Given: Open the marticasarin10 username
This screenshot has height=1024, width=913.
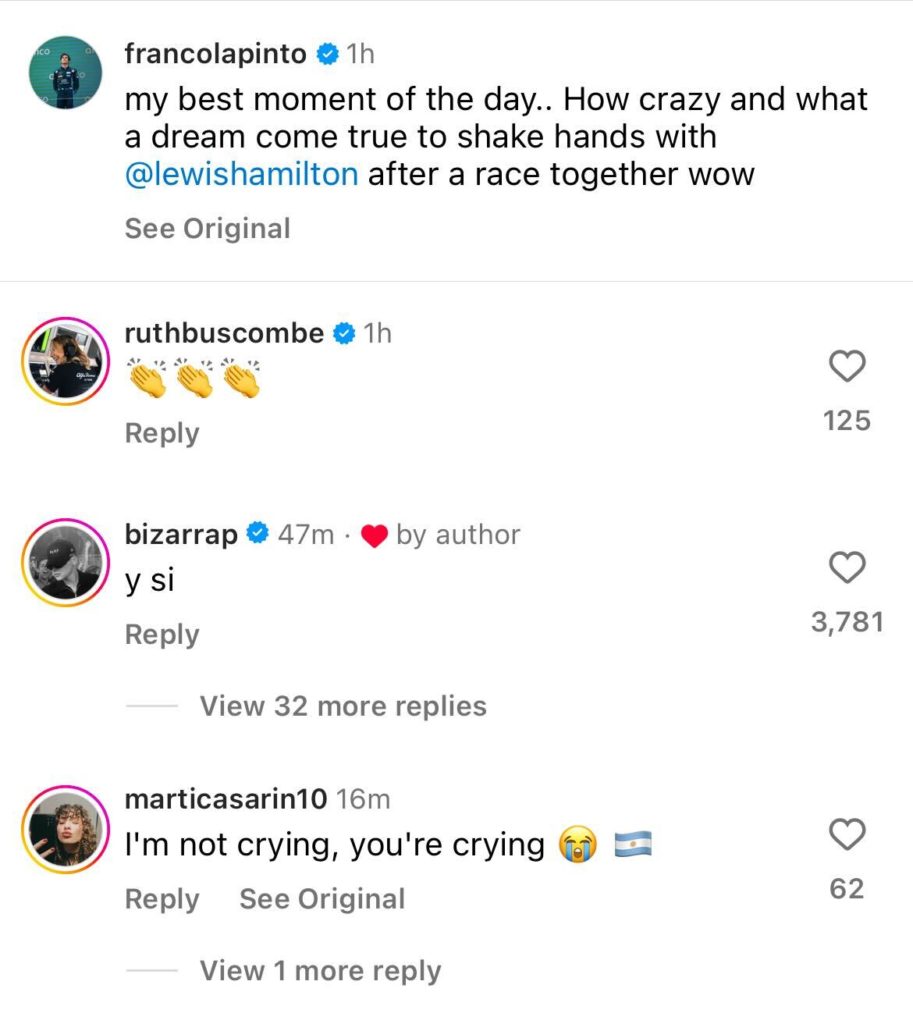Looking at the screenshot, I should (225, 799).
